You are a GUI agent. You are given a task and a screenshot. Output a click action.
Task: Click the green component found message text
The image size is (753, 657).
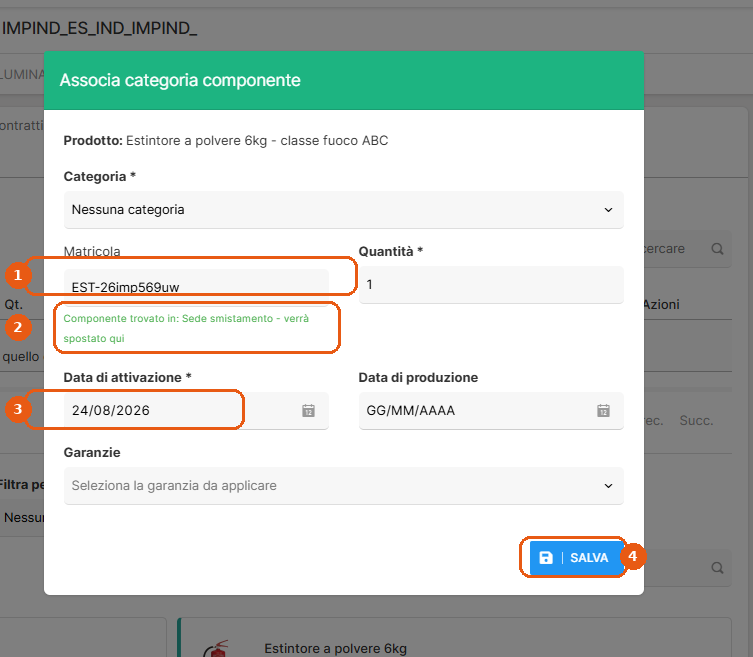(x=186, y=328)
